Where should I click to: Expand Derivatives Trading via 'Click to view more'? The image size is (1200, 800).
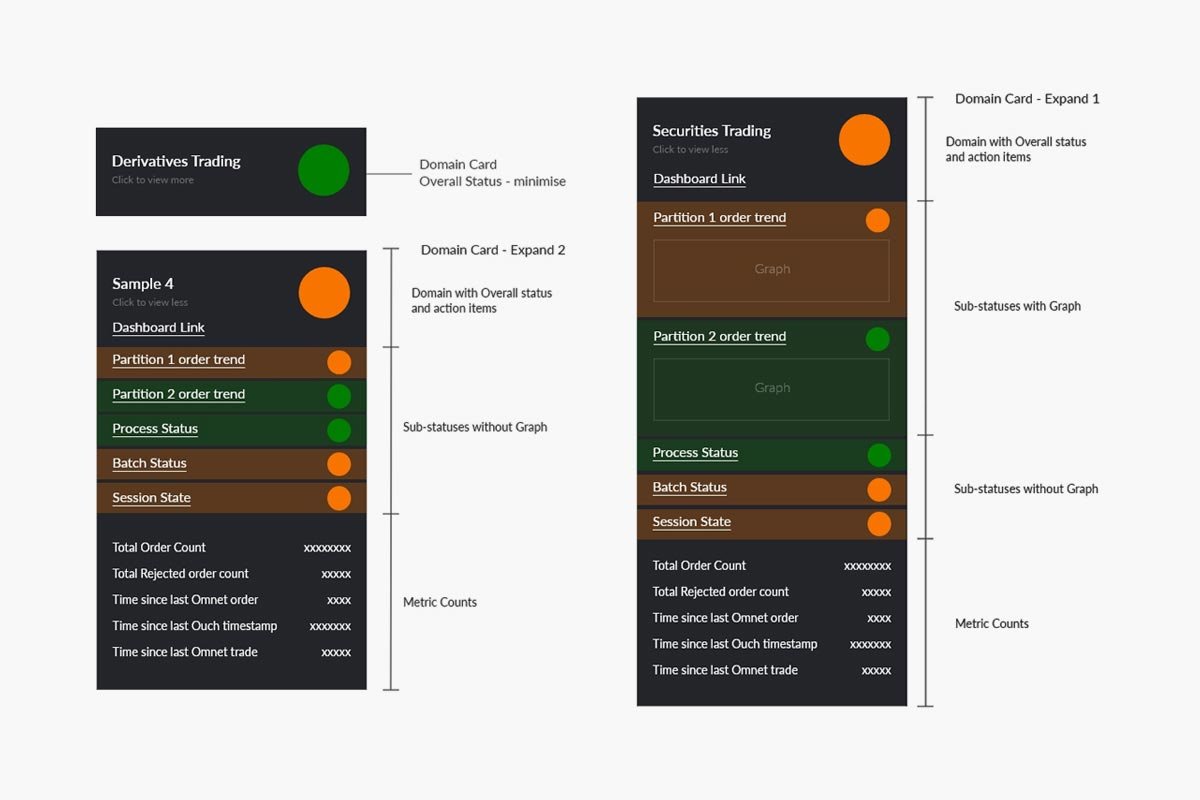153,180
